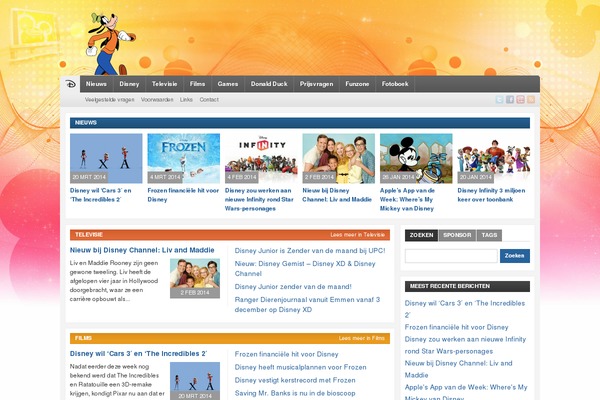This screenshot has width=600, height=400.
Task: Click the Nieuws section header bar
Action: 300,123
